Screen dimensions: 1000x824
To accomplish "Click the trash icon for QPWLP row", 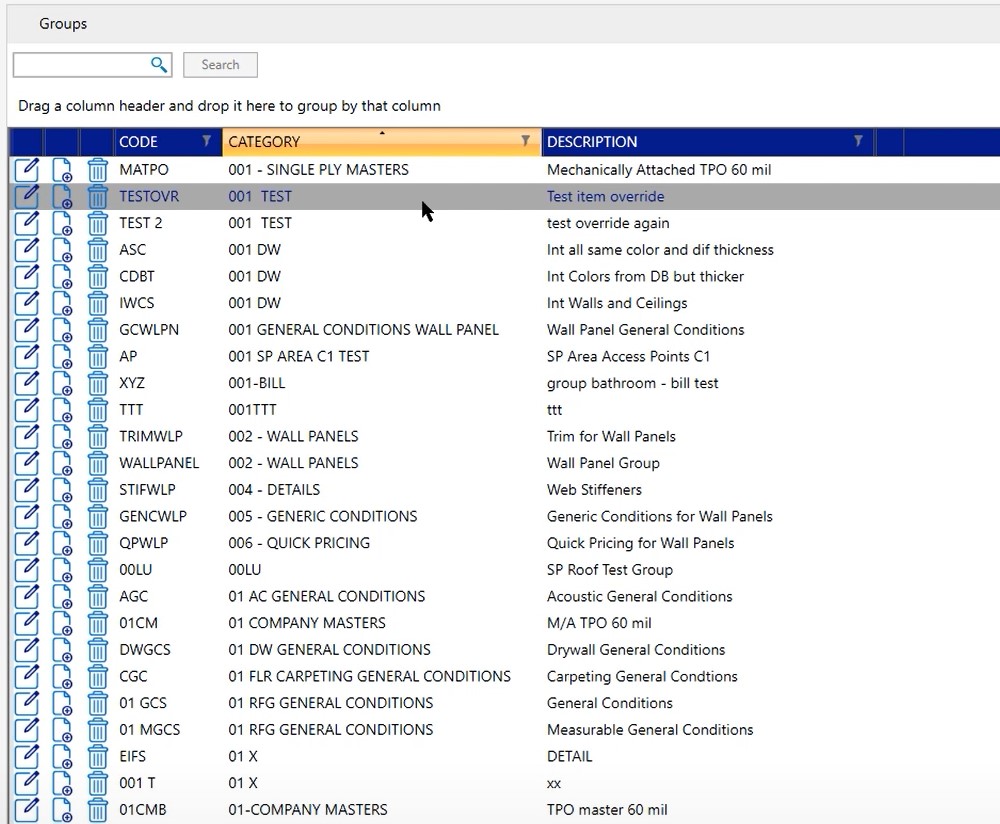I will (x=97, y=543).
